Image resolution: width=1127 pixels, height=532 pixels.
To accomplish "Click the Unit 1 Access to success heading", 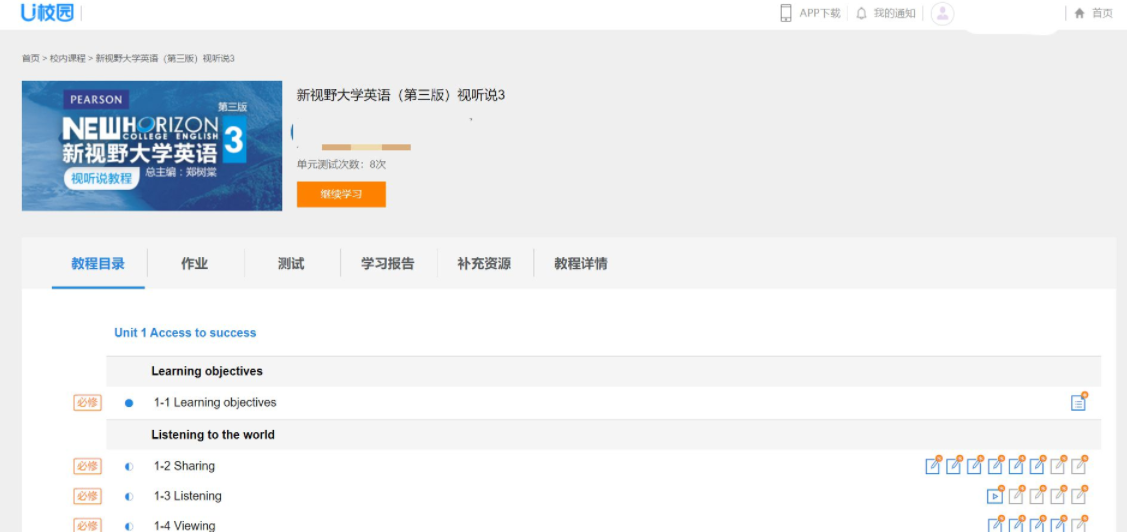I will [185, 333].
